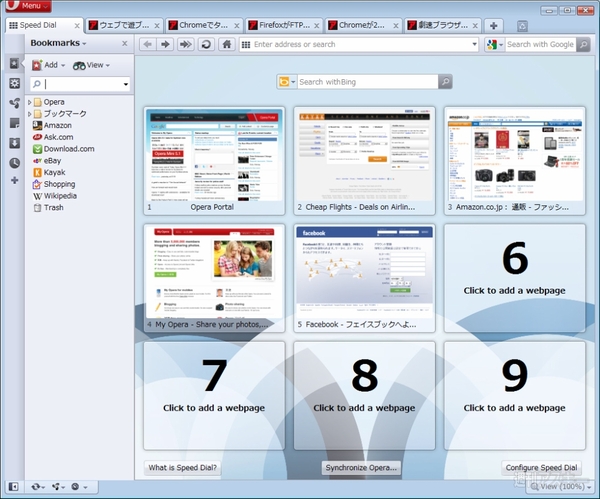The height and width of the screenshot is (499, 600).
Task: Close the Bookmarks panel
Action: (x=125, y=44)
